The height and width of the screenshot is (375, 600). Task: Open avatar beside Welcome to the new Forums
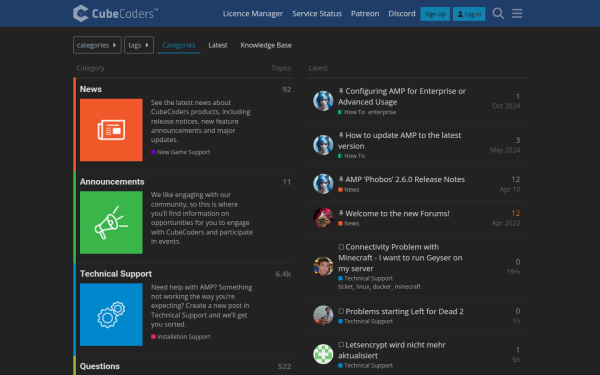[x=323, y=217]
